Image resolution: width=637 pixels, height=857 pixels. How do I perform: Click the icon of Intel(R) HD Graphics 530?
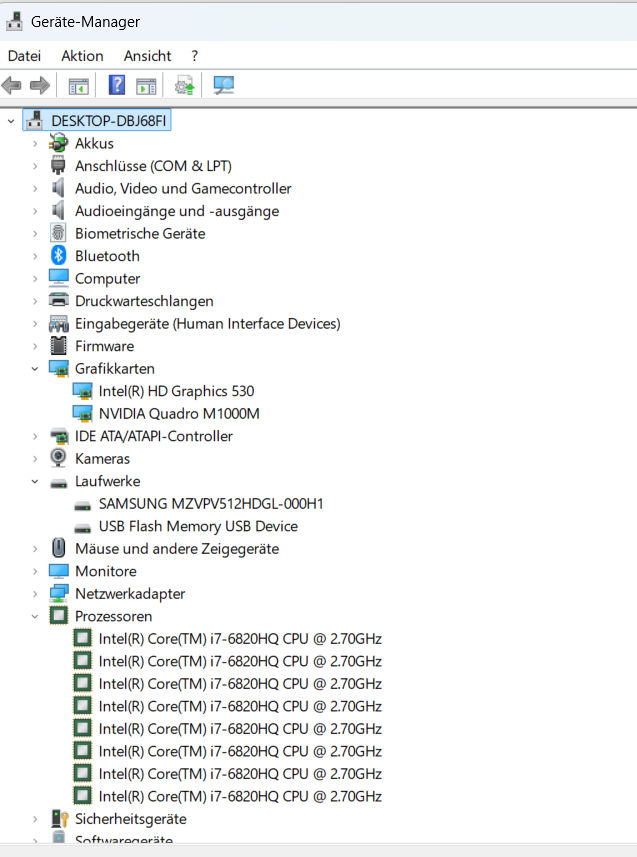tap(83, 391)
